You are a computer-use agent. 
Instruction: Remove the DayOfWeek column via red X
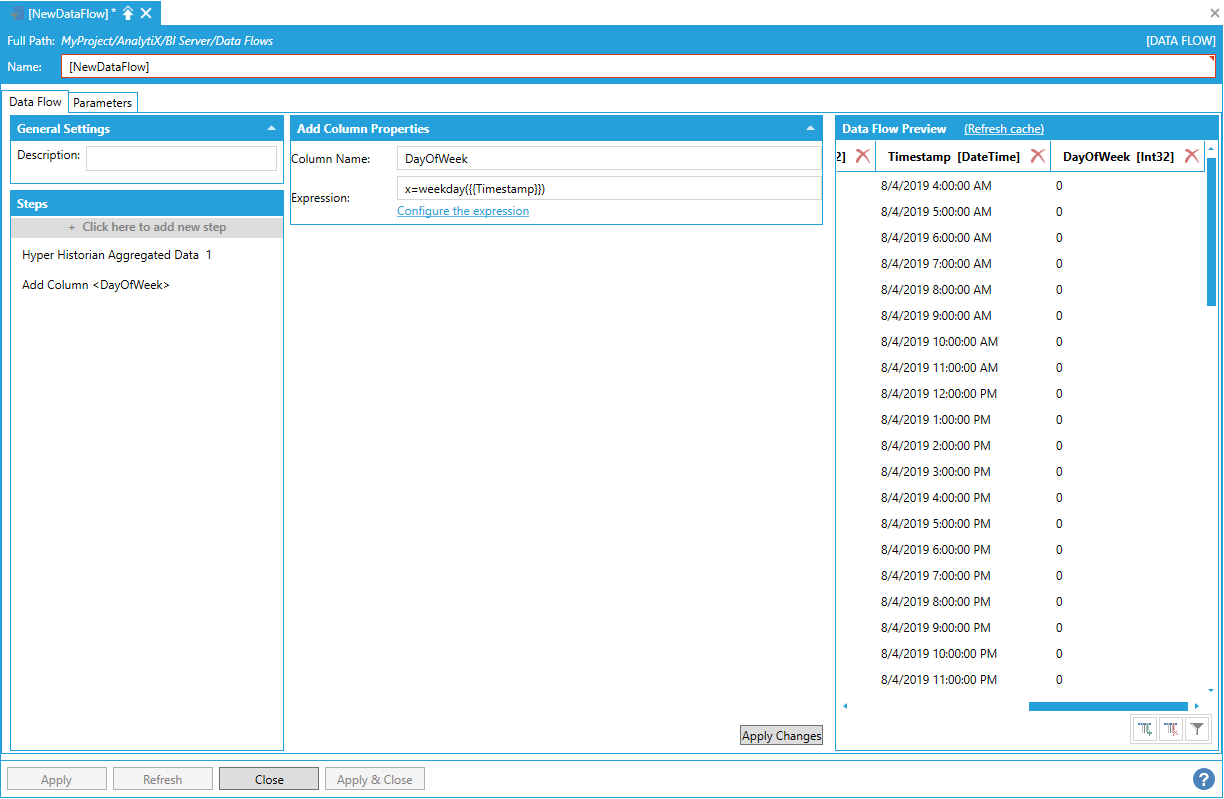[1191, 156]
